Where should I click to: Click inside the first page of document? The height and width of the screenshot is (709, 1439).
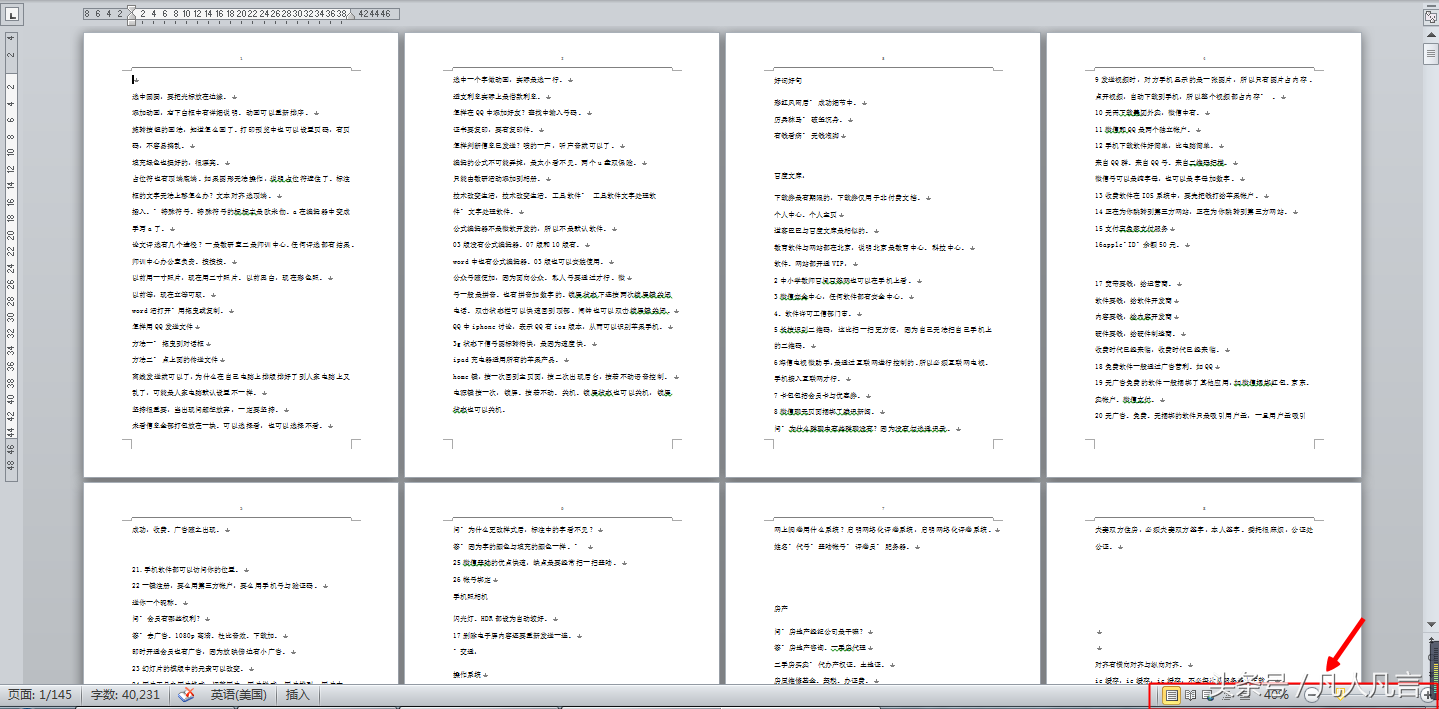(240, 250)
